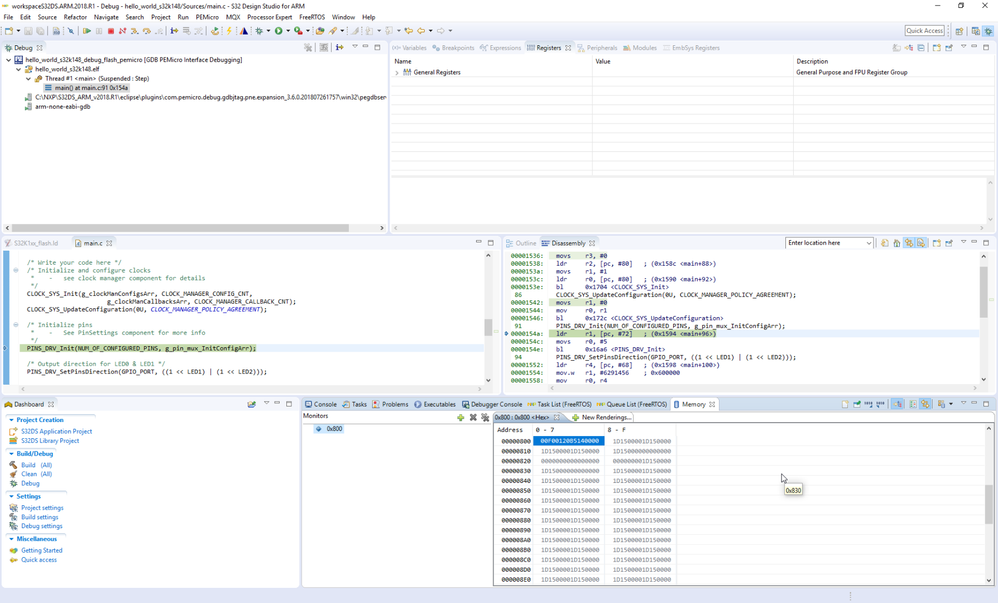Toggle Split Pane in Memory view
Image resolution: width=998 pixels, height=603 pixels.
[x=913, y=404]
